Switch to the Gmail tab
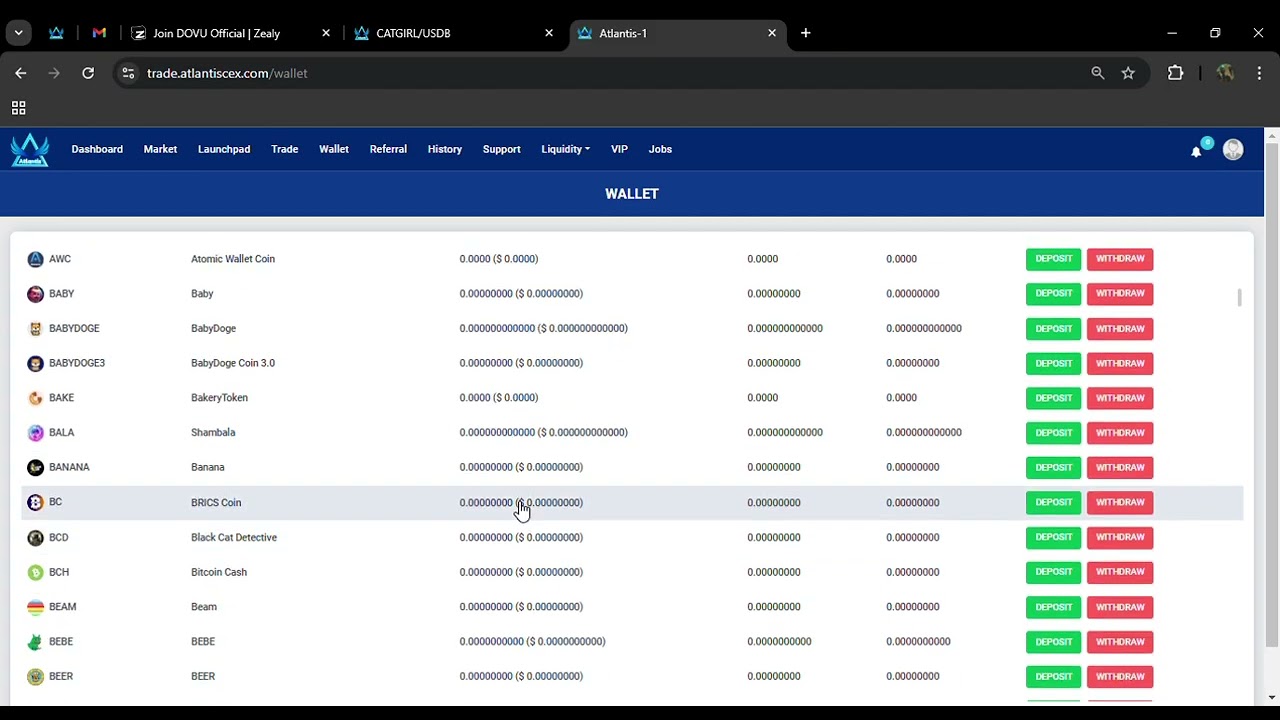This screenshot has height=720, width=1280. [99, 33]
